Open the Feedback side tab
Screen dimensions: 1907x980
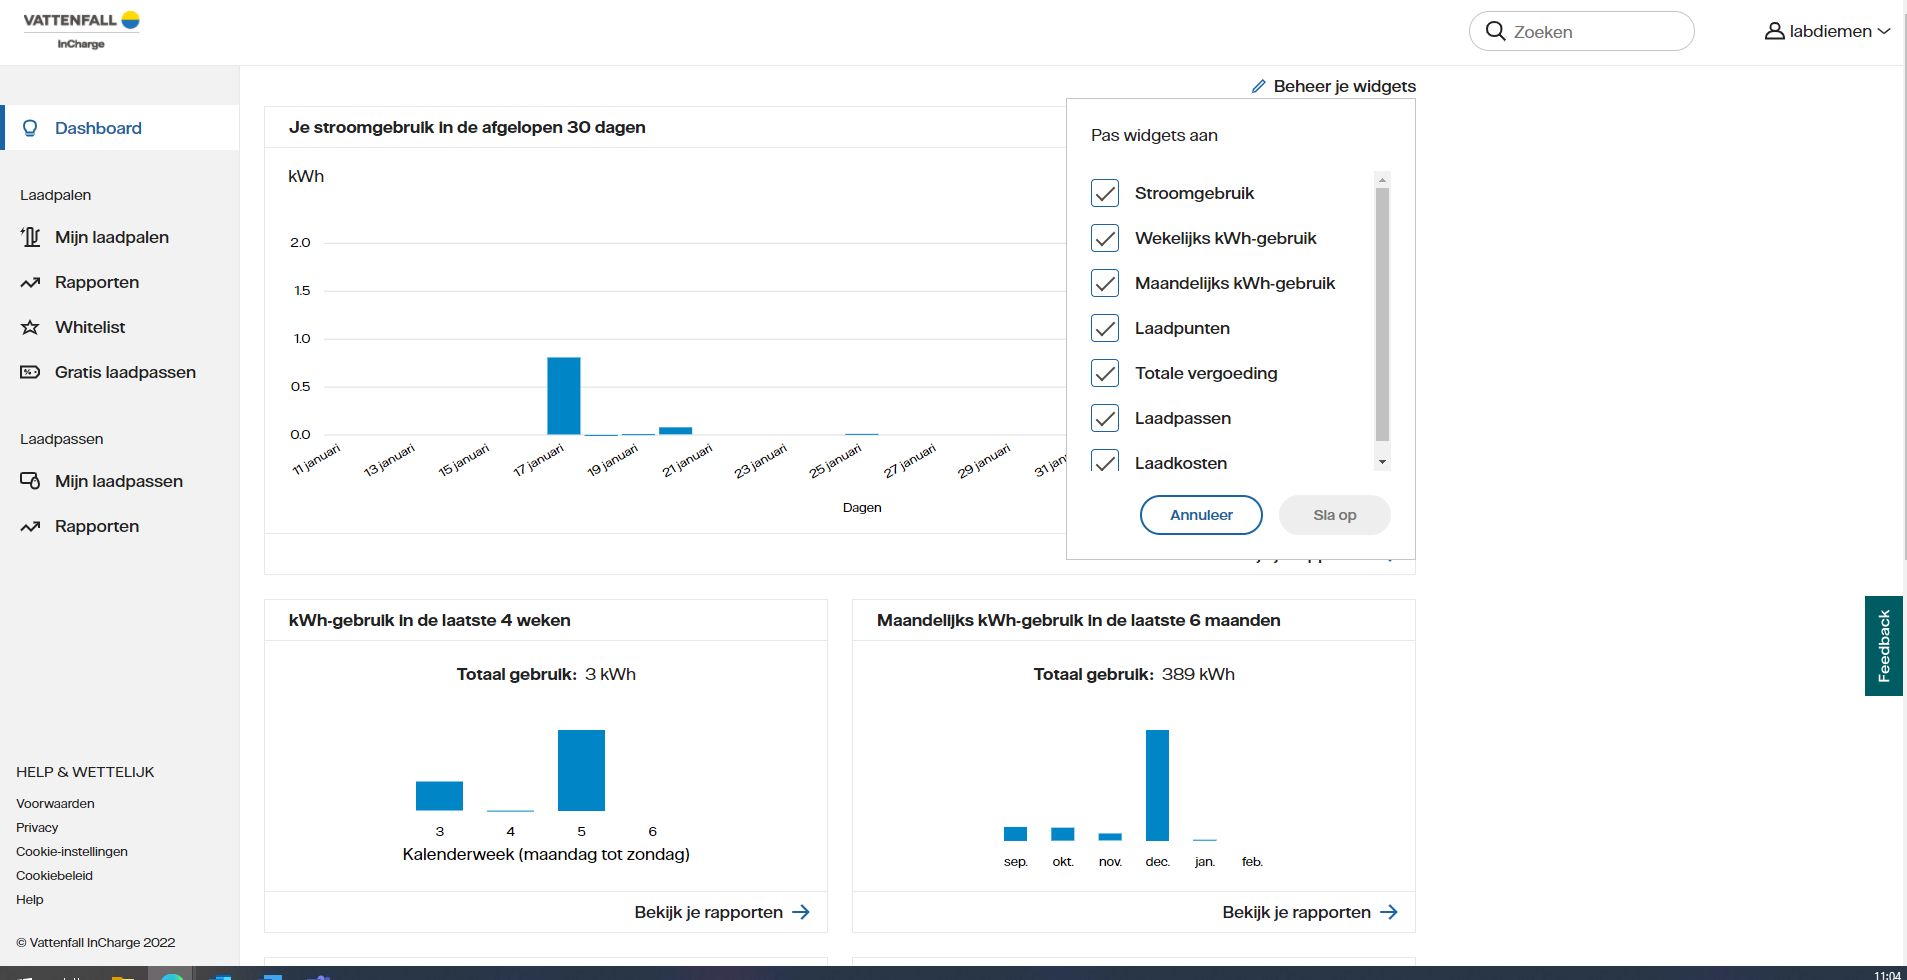point(1884,645)
